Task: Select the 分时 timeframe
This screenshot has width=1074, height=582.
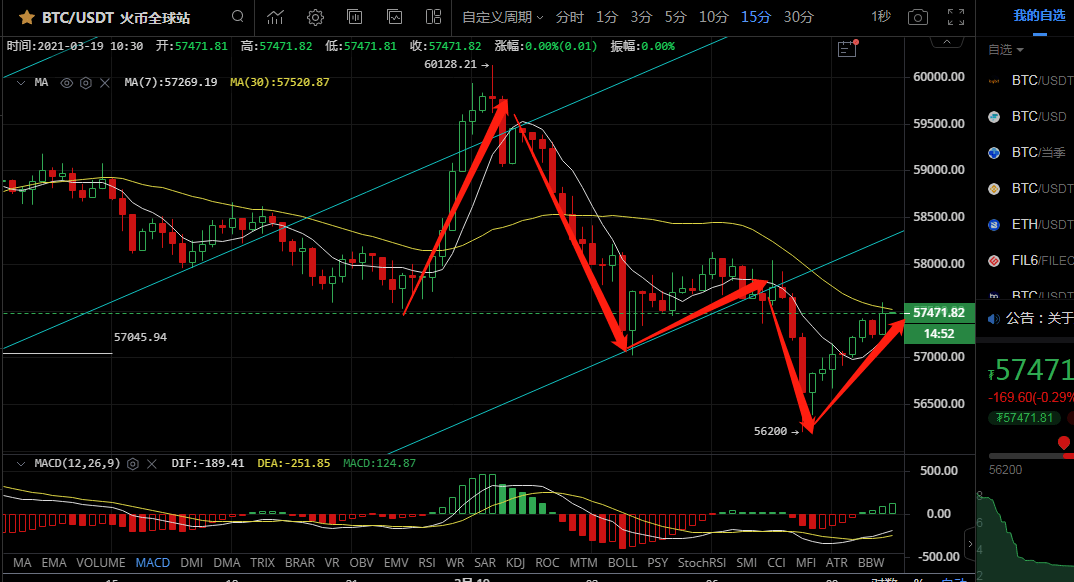Action: 570,17
